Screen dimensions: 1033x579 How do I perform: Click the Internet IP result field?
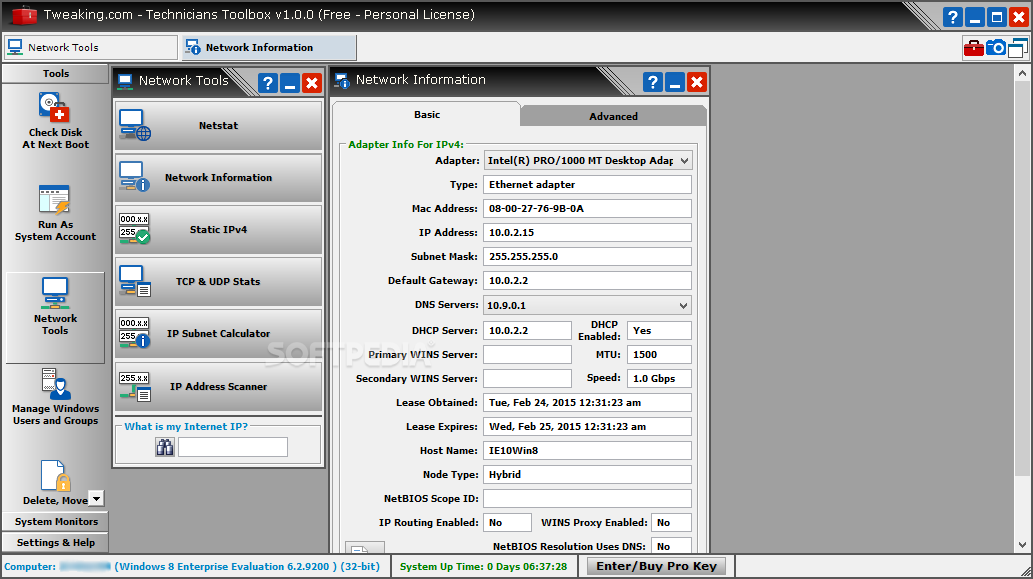[x=233, y=447]
